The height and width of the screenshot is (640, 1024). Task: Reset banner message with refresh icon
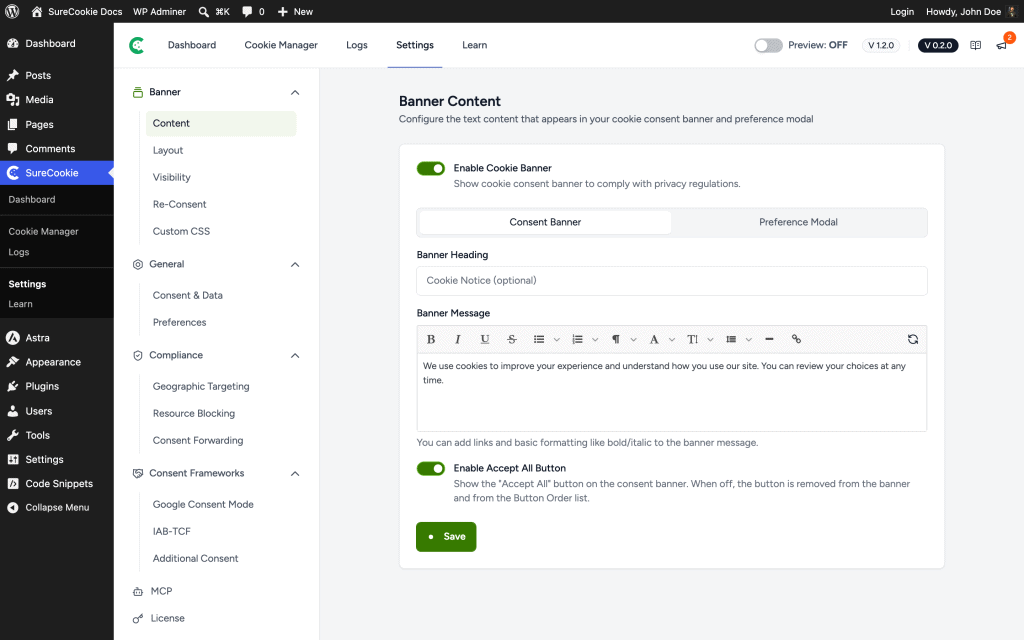(912, 339)
